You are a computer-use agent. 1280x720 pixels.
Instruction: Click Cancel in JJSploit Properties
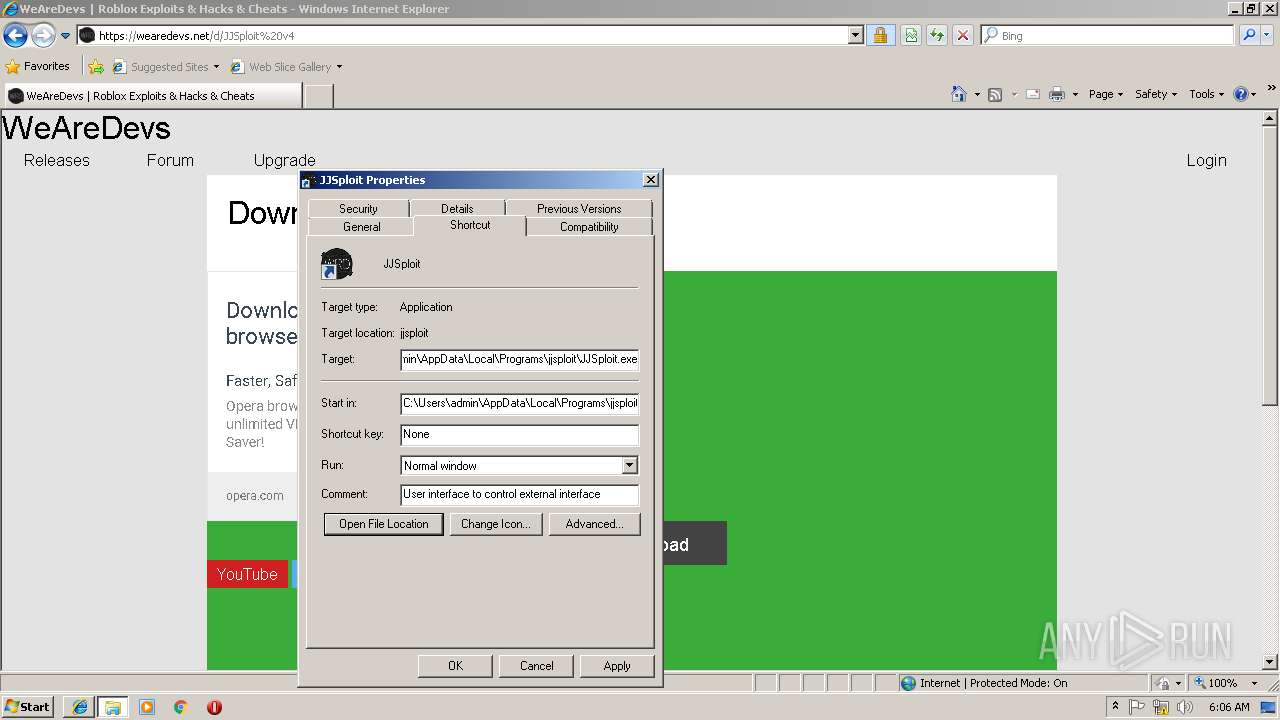tap(536, 666)
